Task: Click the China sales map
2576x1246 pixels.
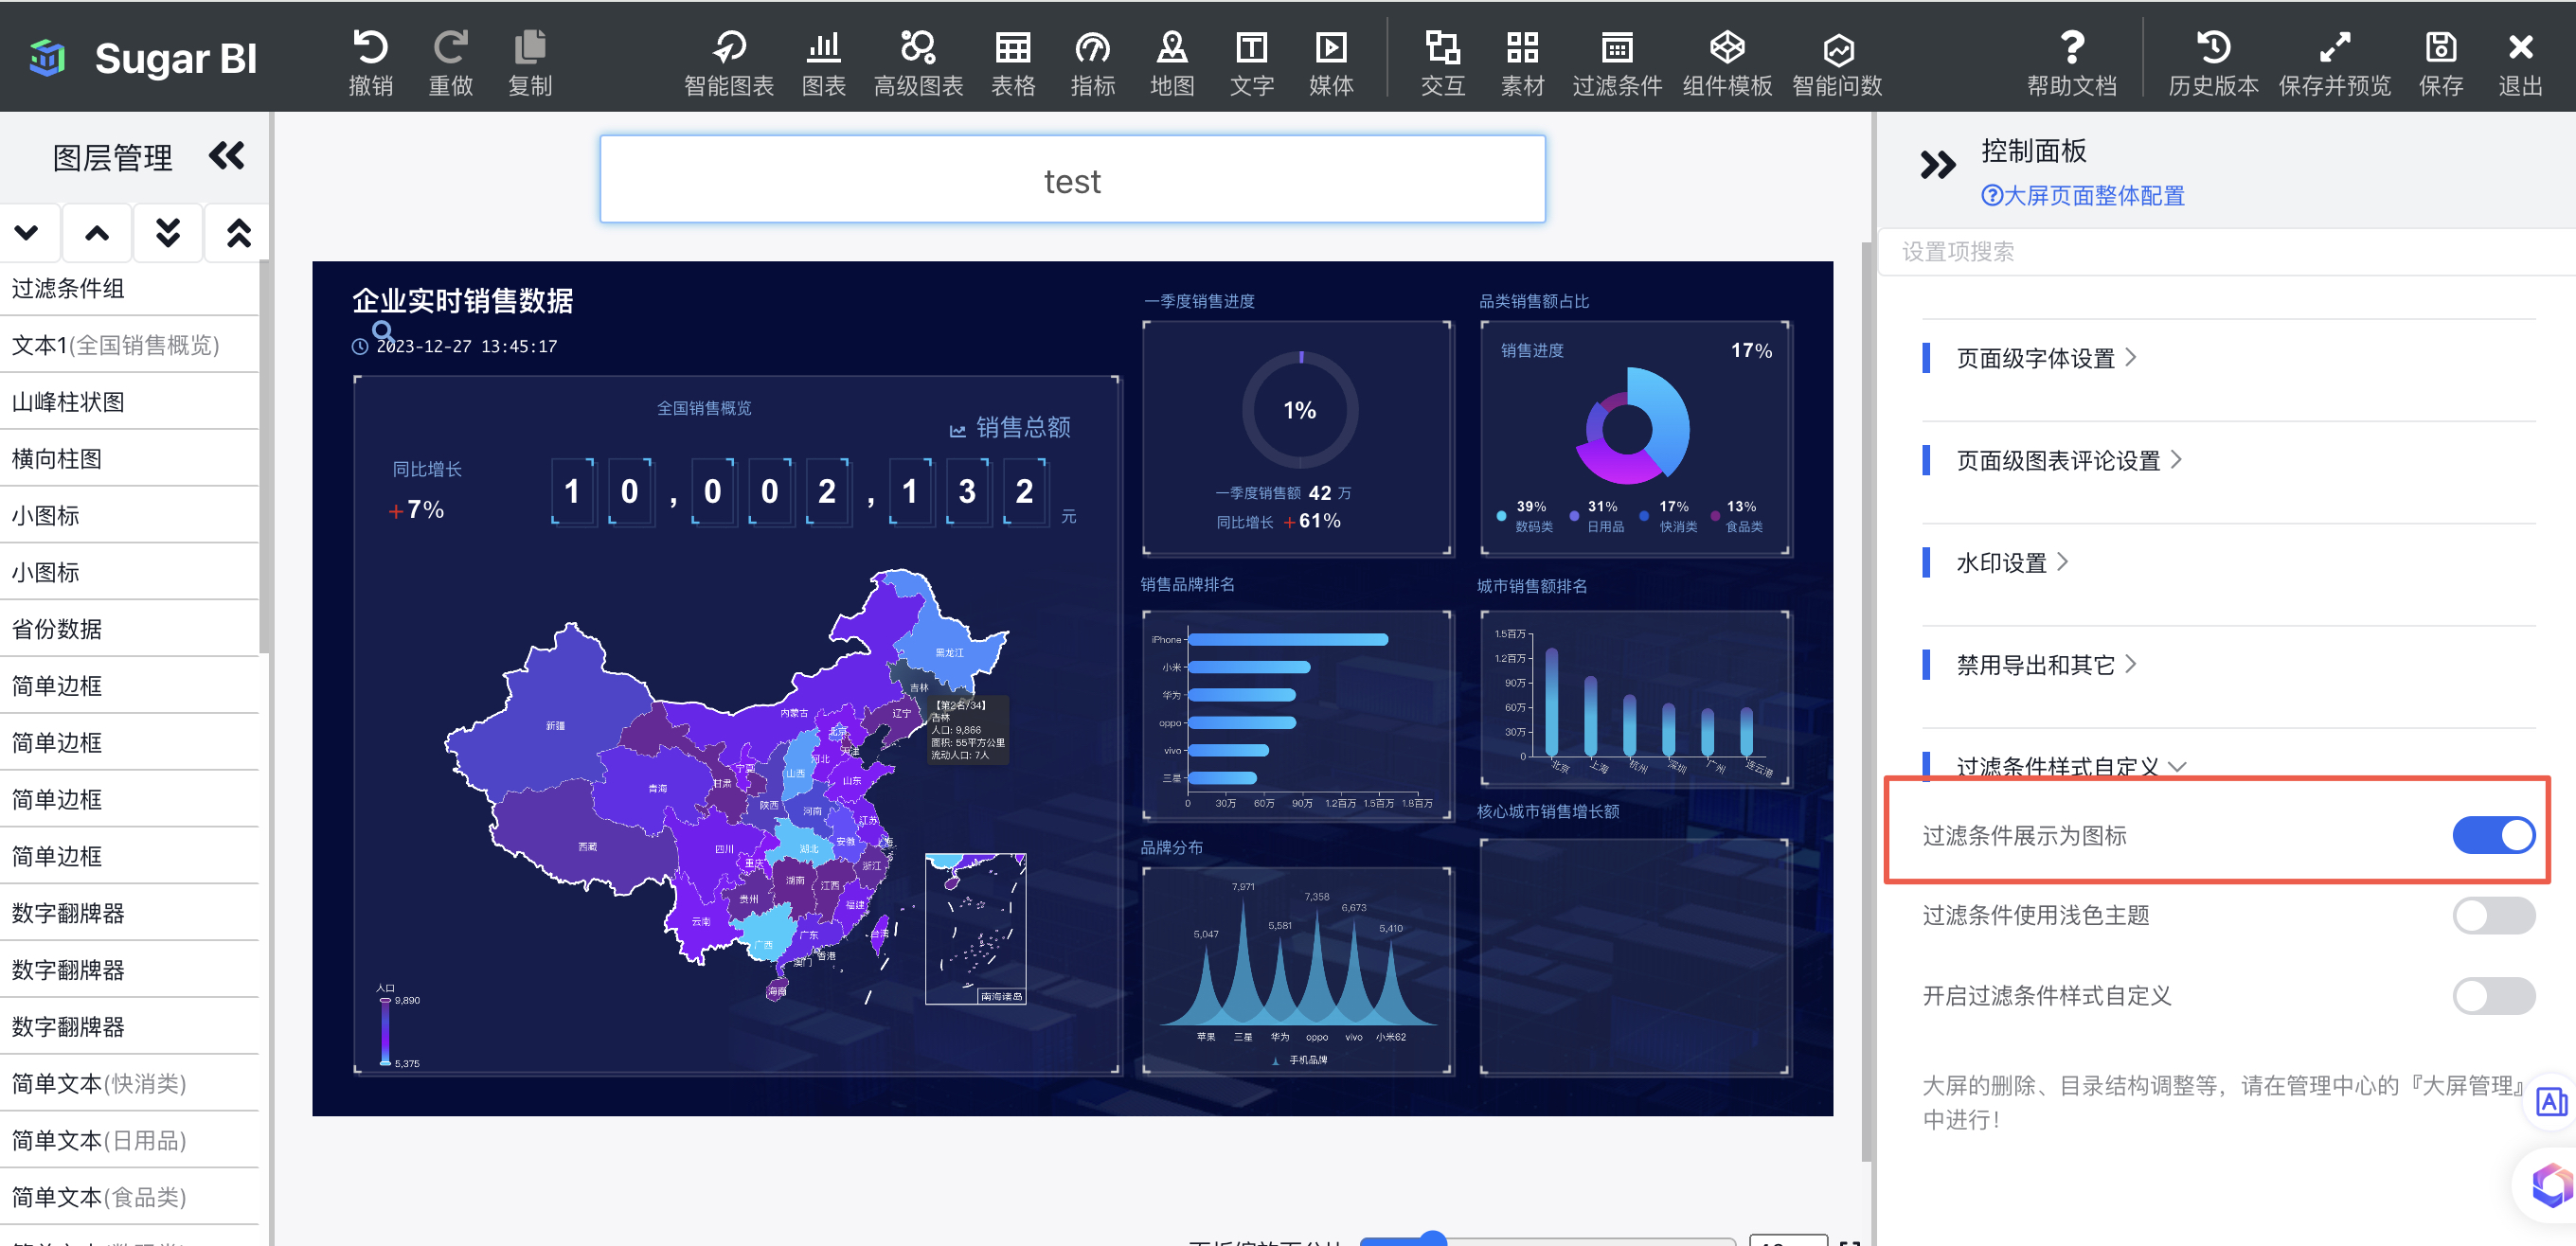Action: pos(727,784)
